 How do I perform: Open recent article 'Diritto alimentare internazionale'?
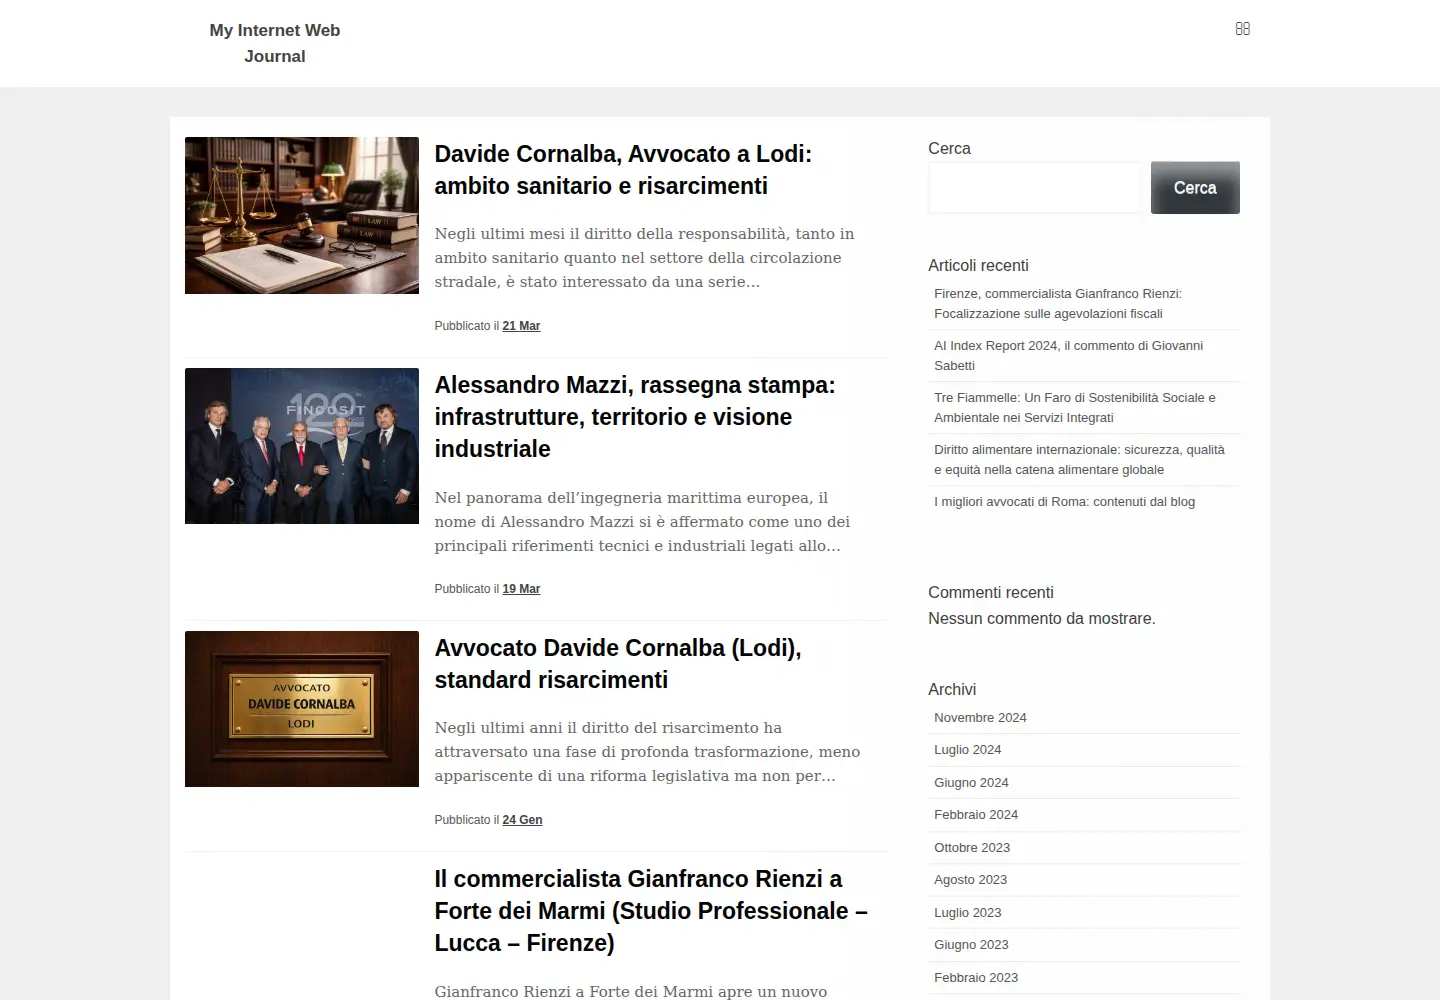coord(1079,460)
